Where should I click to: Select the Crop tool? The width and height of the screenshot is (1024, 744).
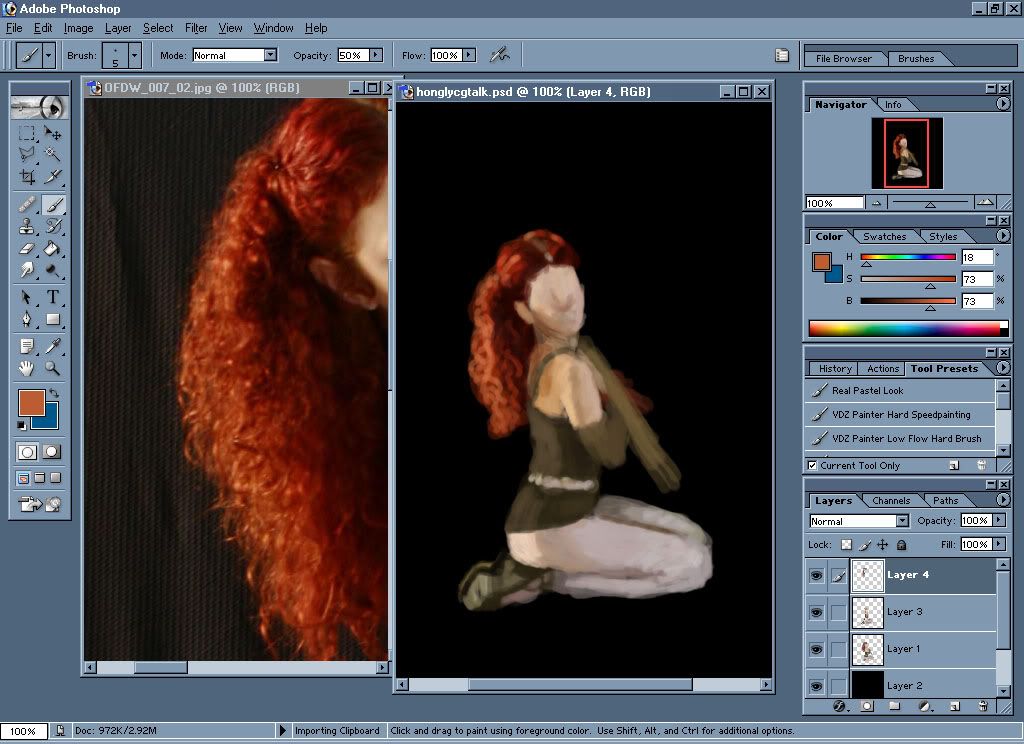point(28,177)
